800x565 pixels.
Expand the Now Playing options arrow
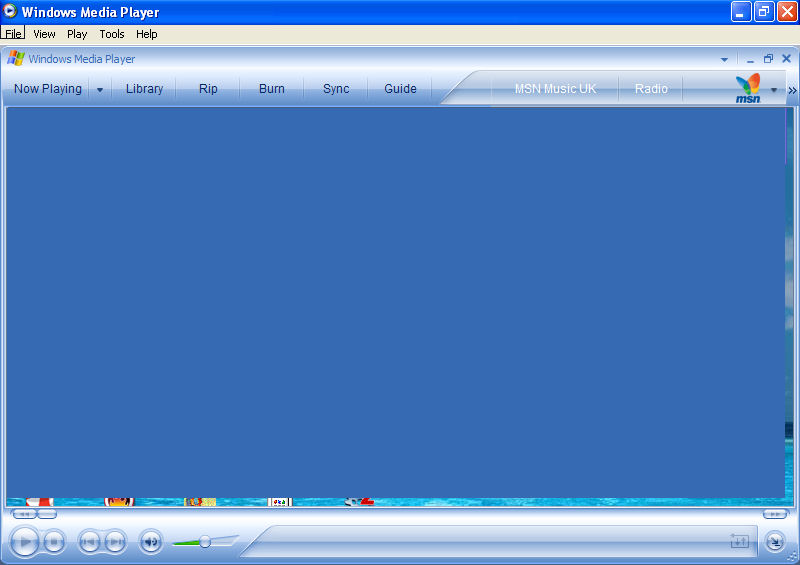tap(100, 90)
